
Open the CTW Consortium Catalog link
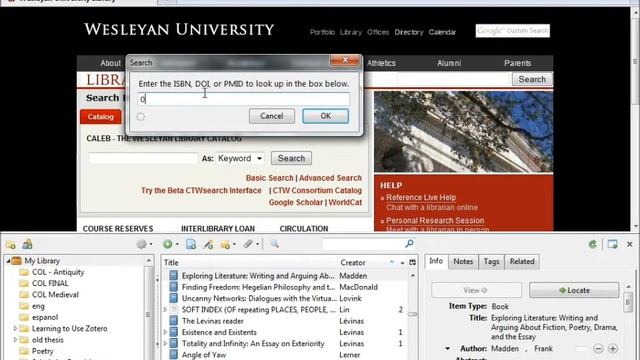[x=317, y=191]
